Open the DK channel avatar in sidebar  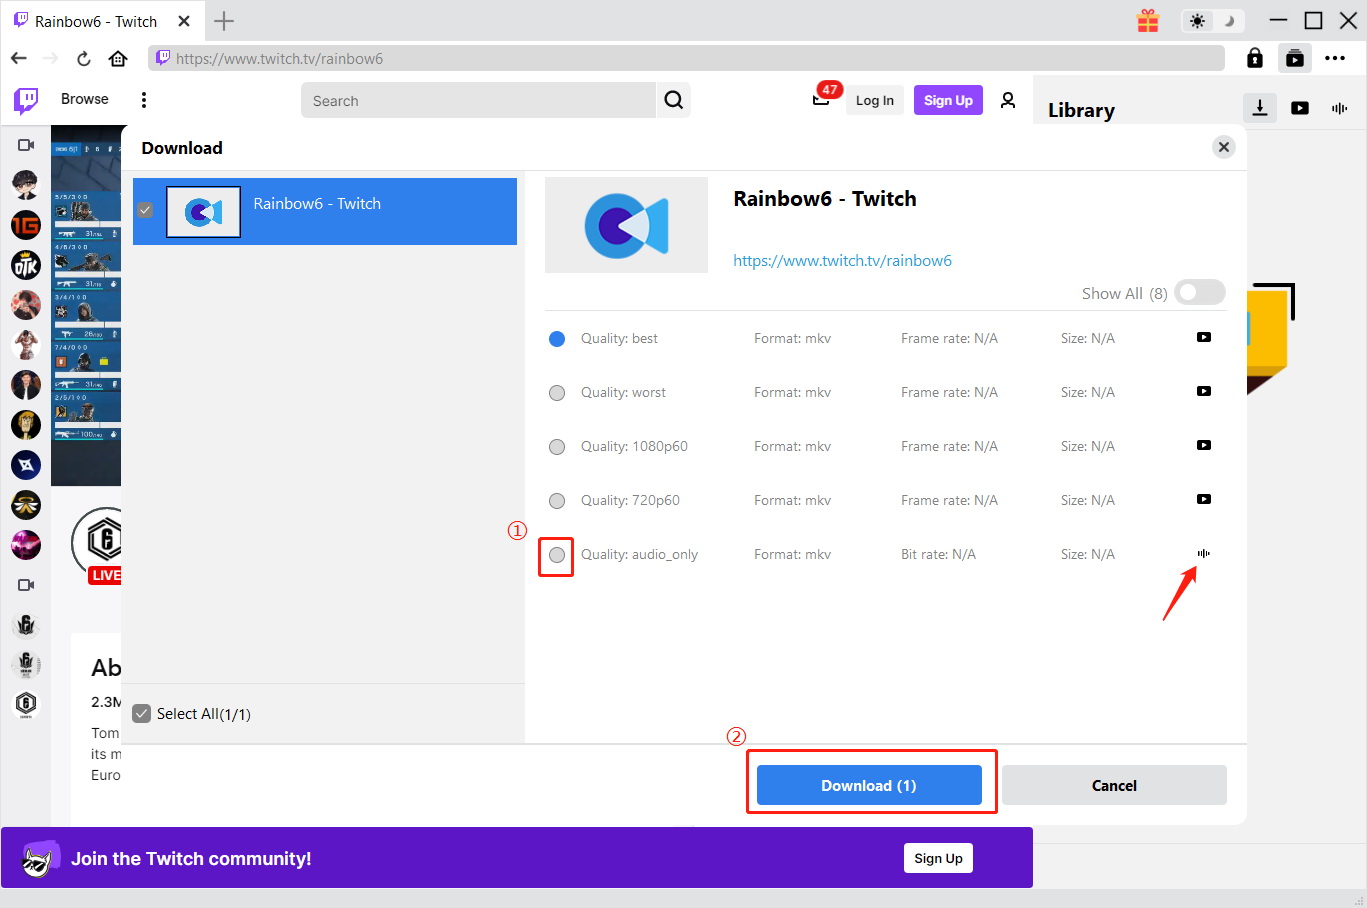(26, 265)
